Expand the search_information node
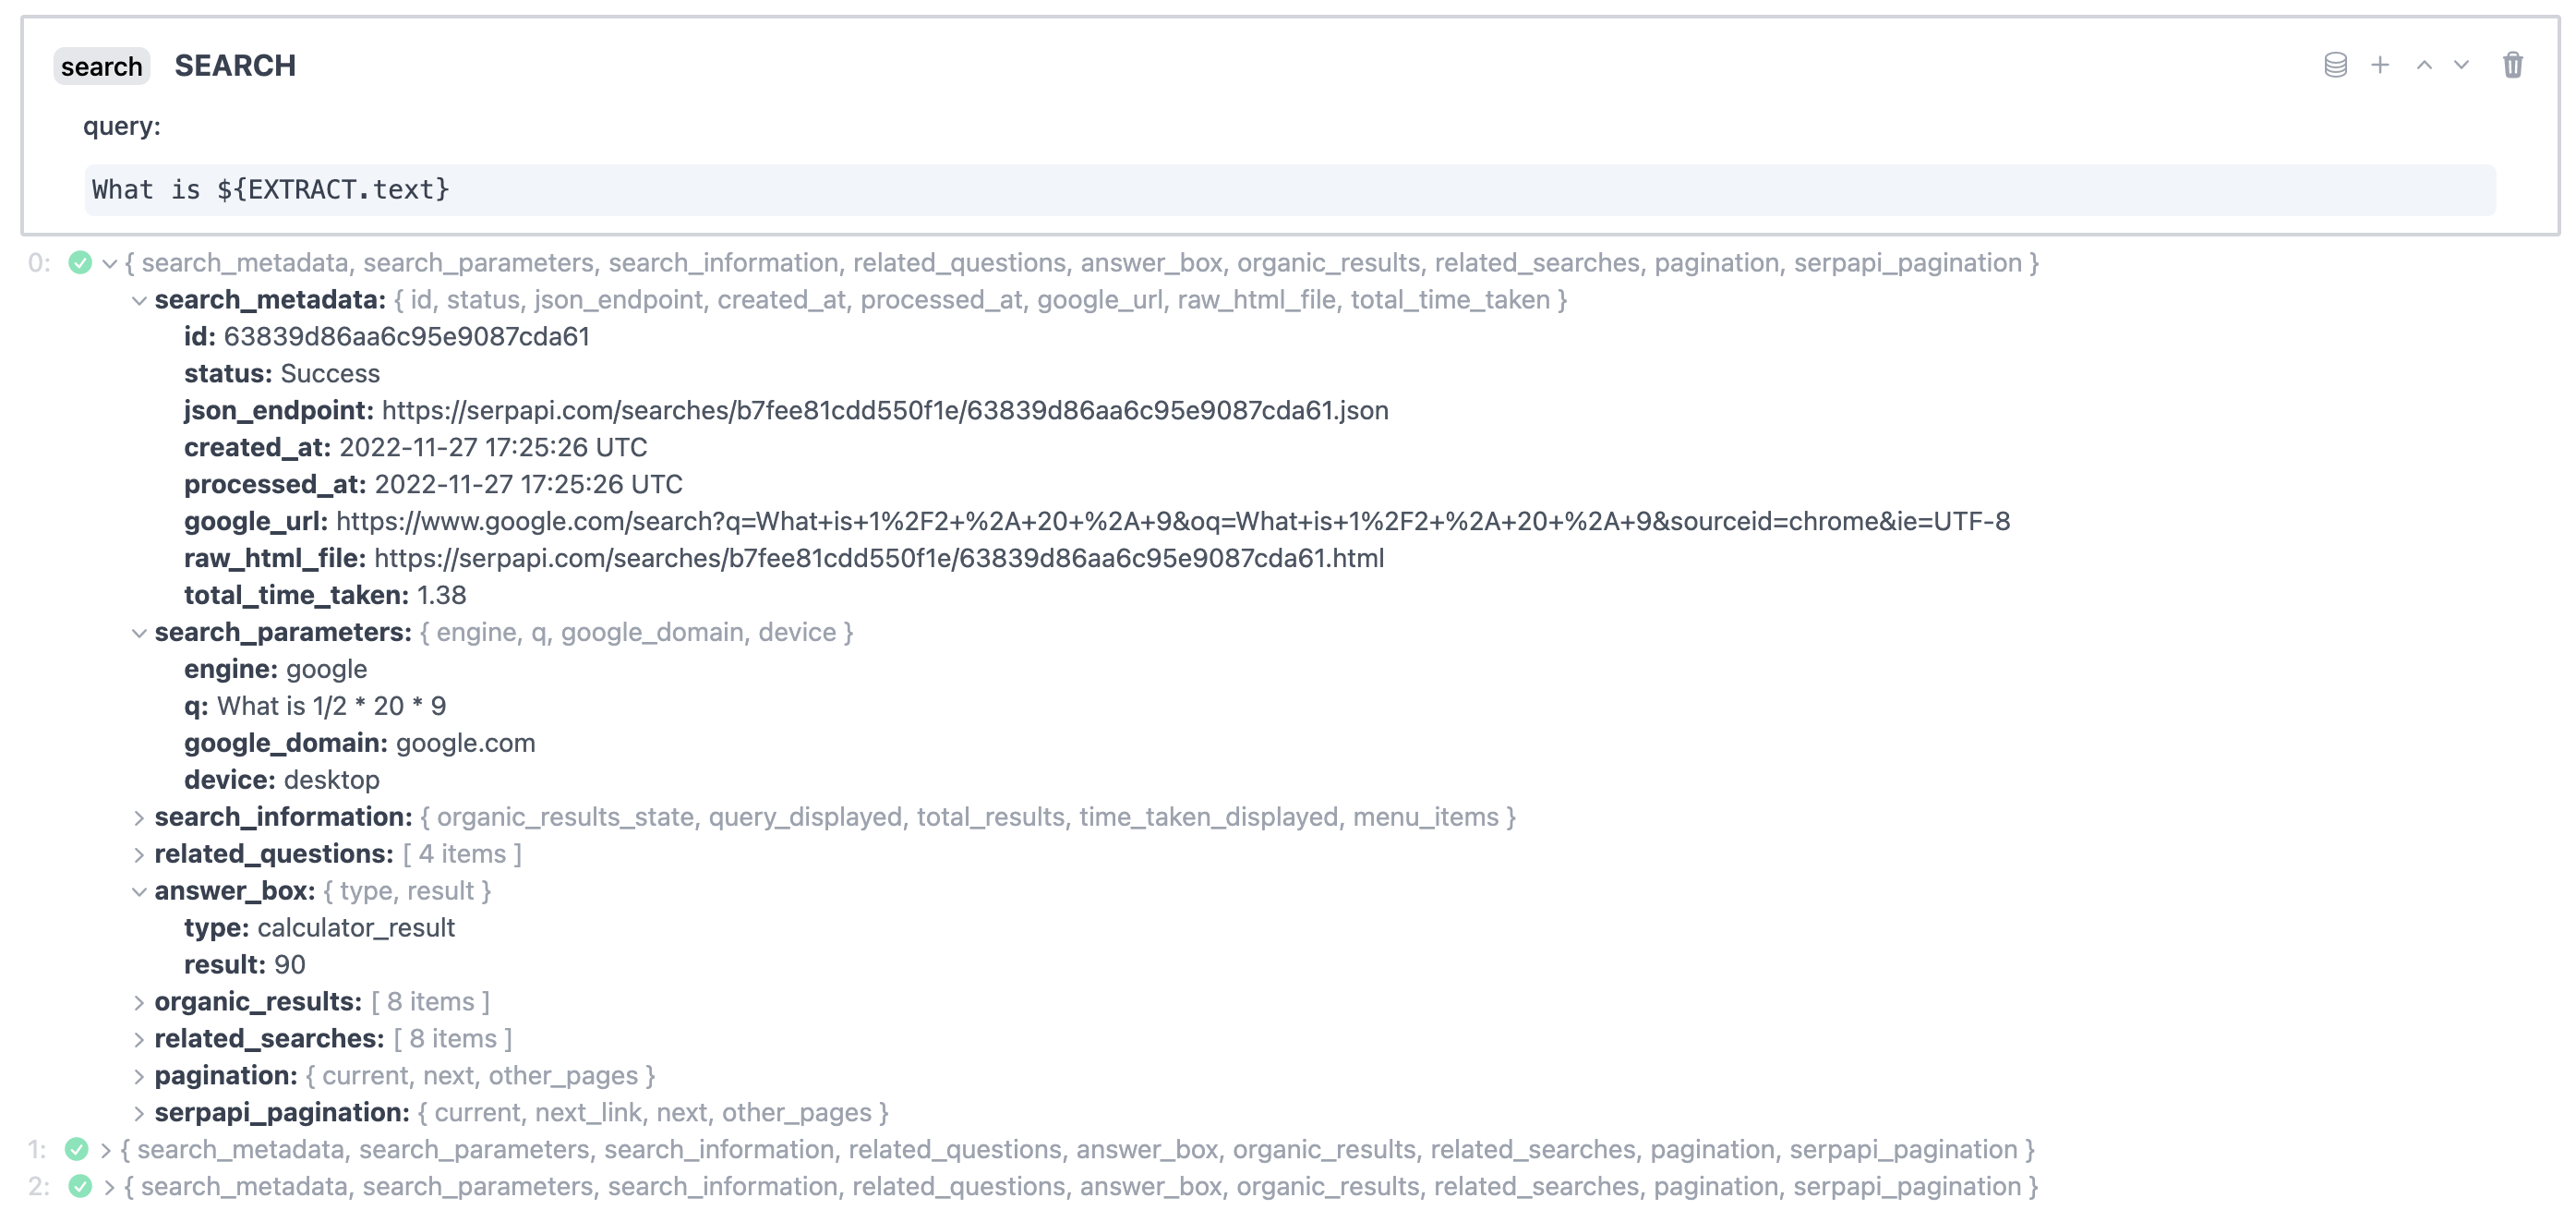 pyautogui.click(x=139, y=818)
